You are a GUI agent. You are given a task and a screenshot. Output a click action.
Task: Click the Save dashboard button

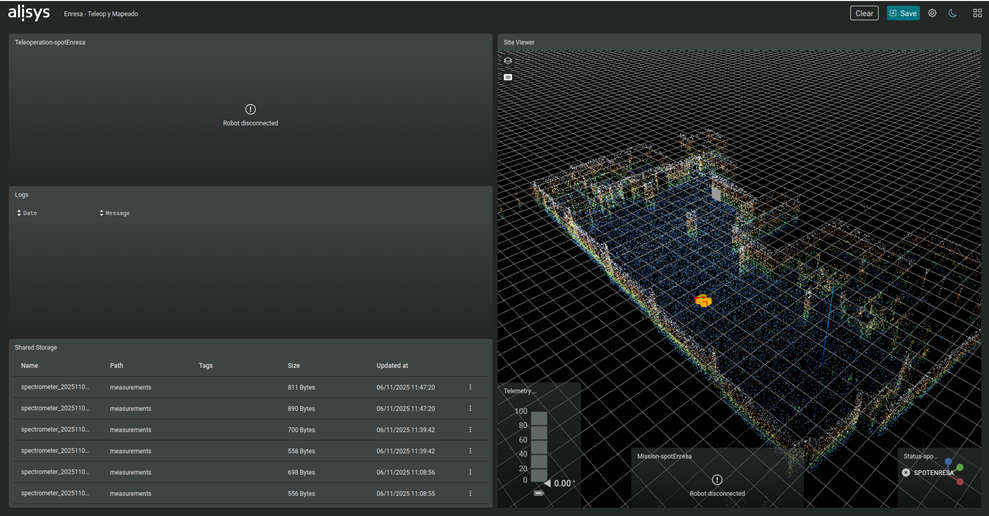903,13
